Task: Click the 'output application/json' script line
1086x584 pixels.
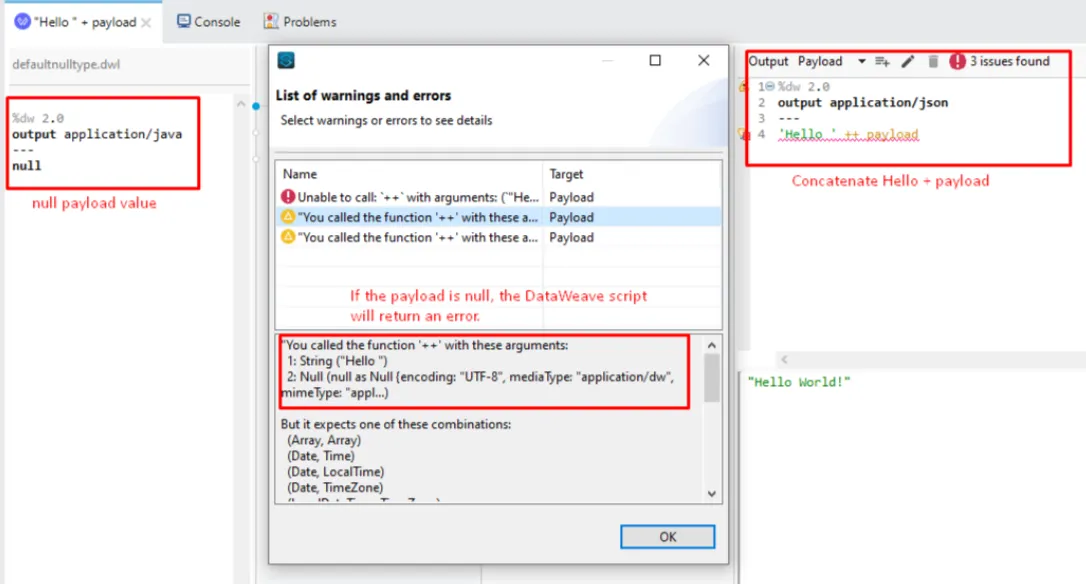Action: (862, 103)
